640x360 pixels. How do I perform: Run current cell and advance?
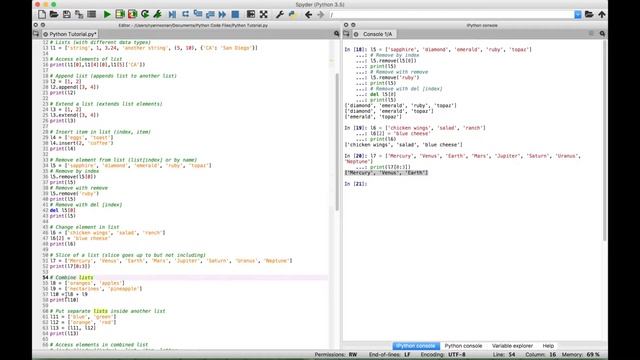[132, 14]
